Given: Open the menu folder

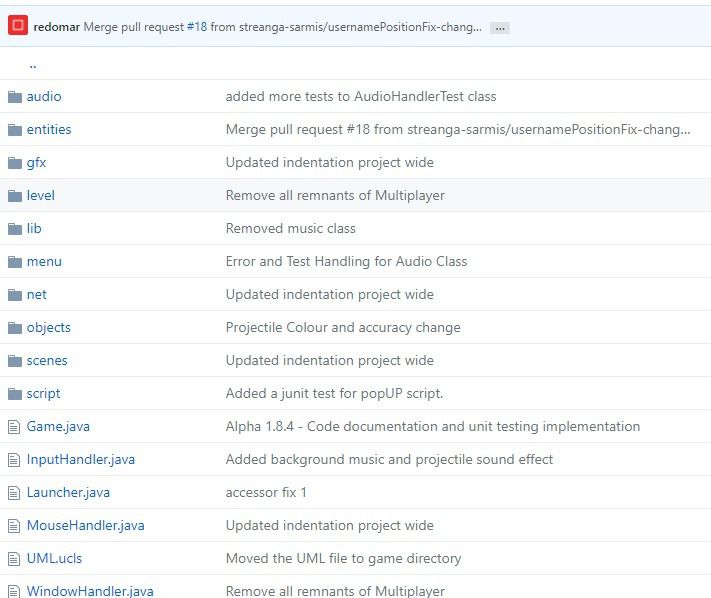Looking at the screenshot, I should [x=44, y=262].
